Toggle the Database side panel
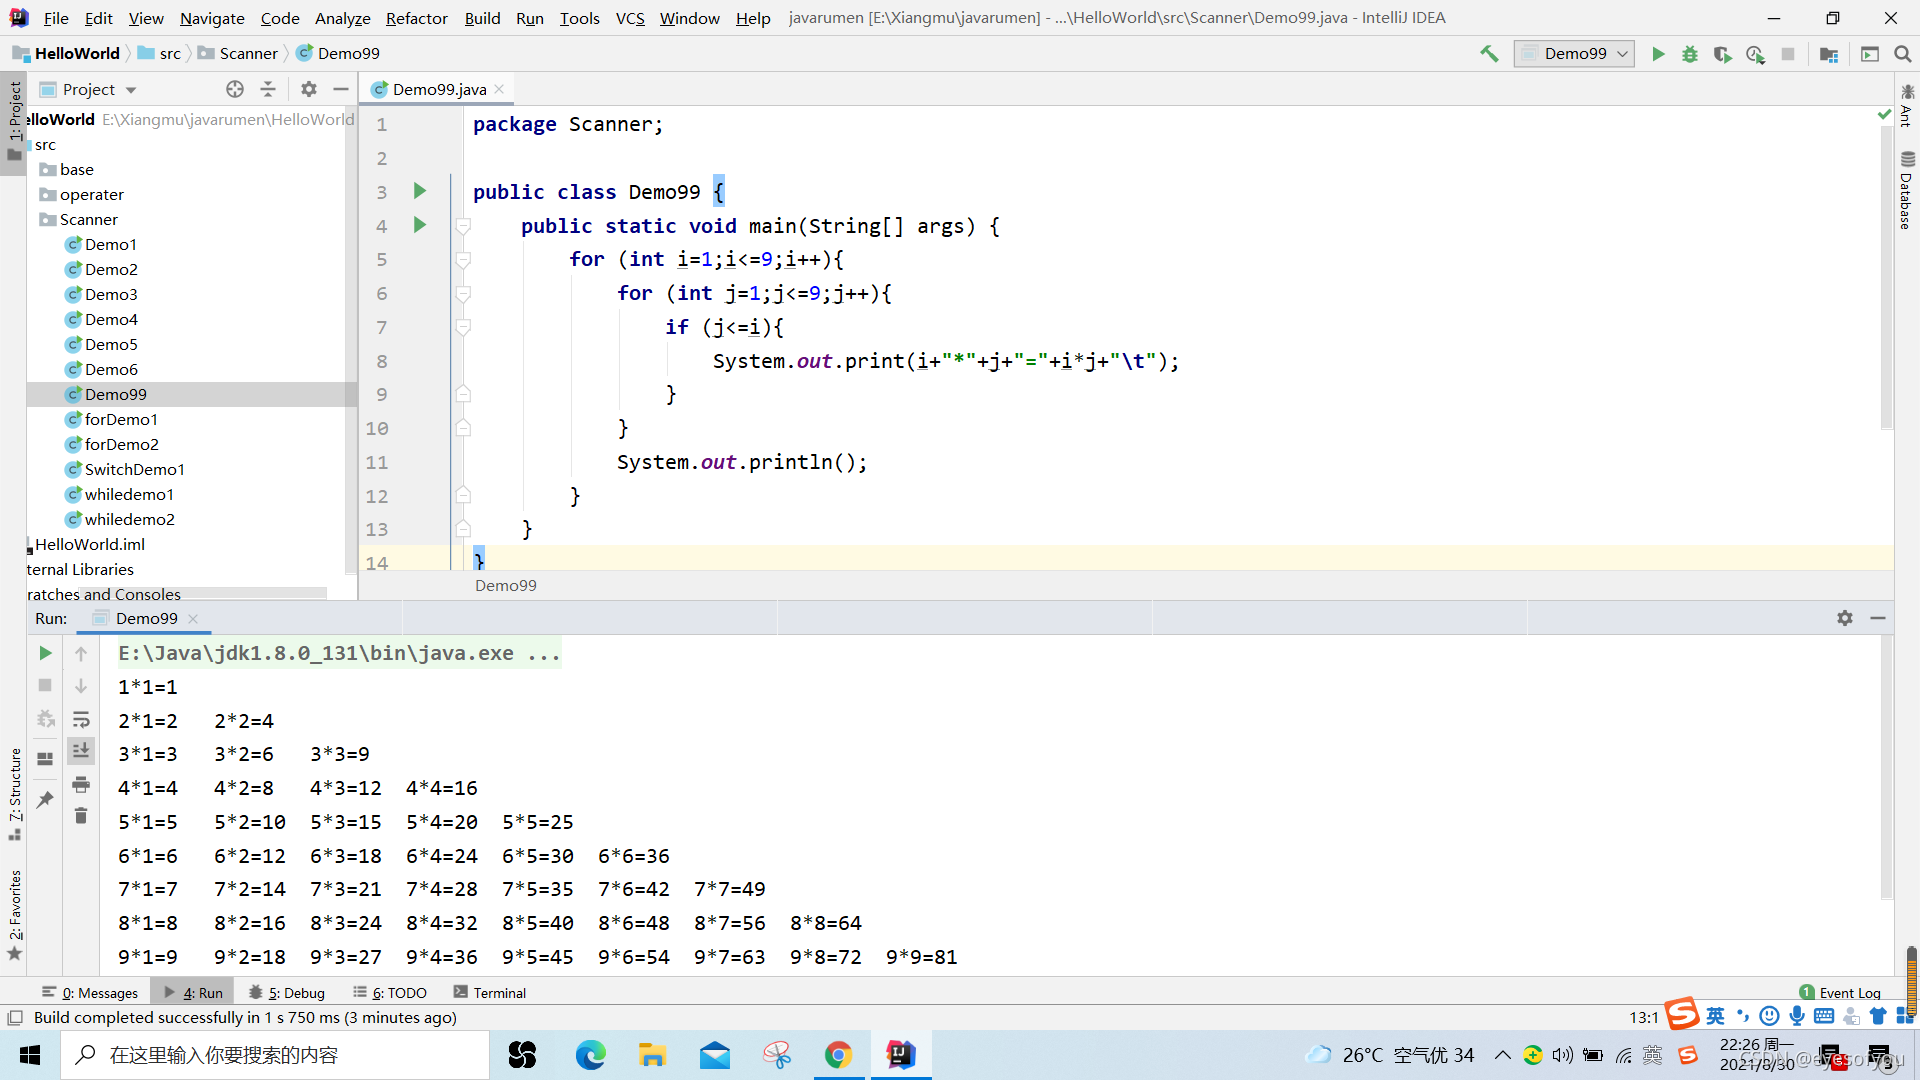Image resolution: width=1920 pixels, height=1080 pixels. coord(1907,190)
